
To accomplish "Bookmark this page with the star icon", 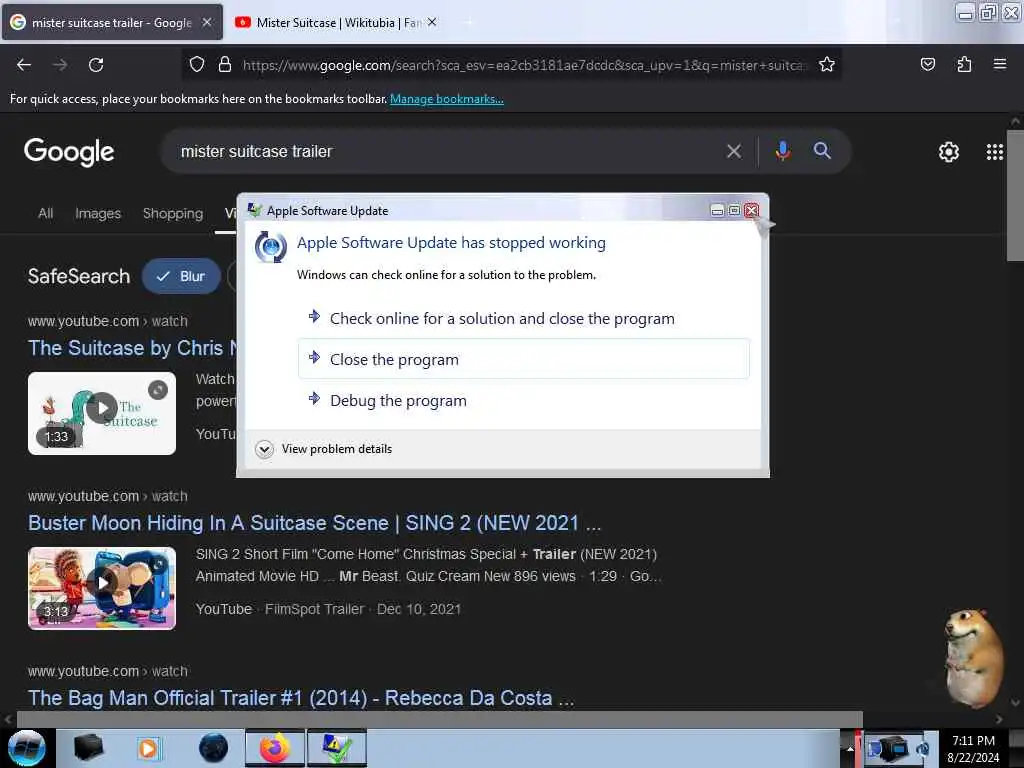I will [827, 64].
